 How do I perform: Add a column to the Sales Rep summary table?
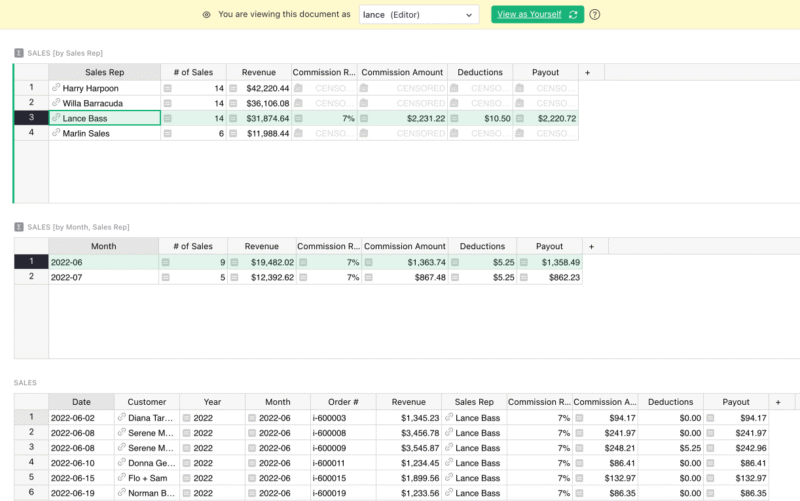click(x=587, y=72)
